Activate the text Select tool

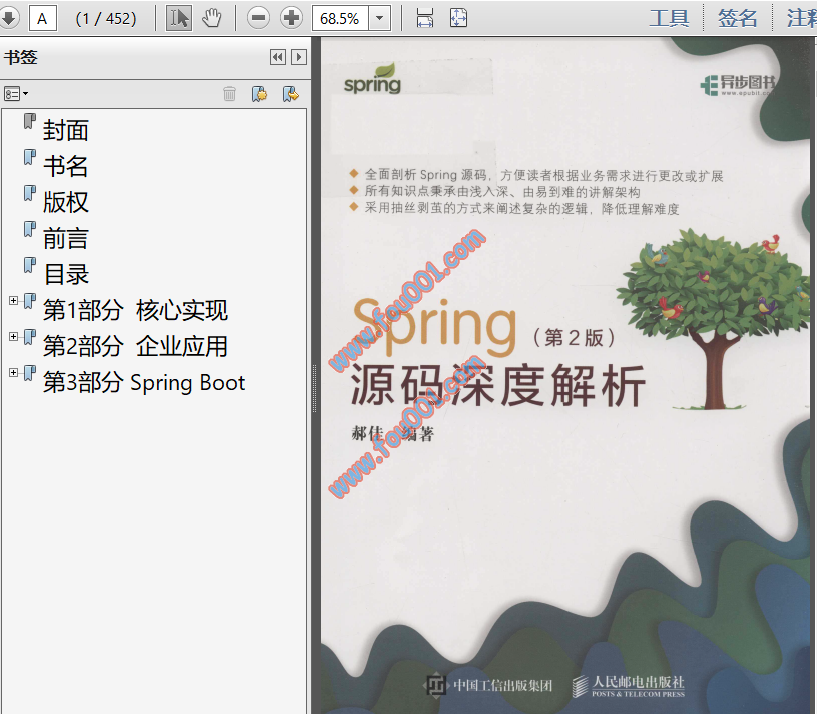[178, 18]
